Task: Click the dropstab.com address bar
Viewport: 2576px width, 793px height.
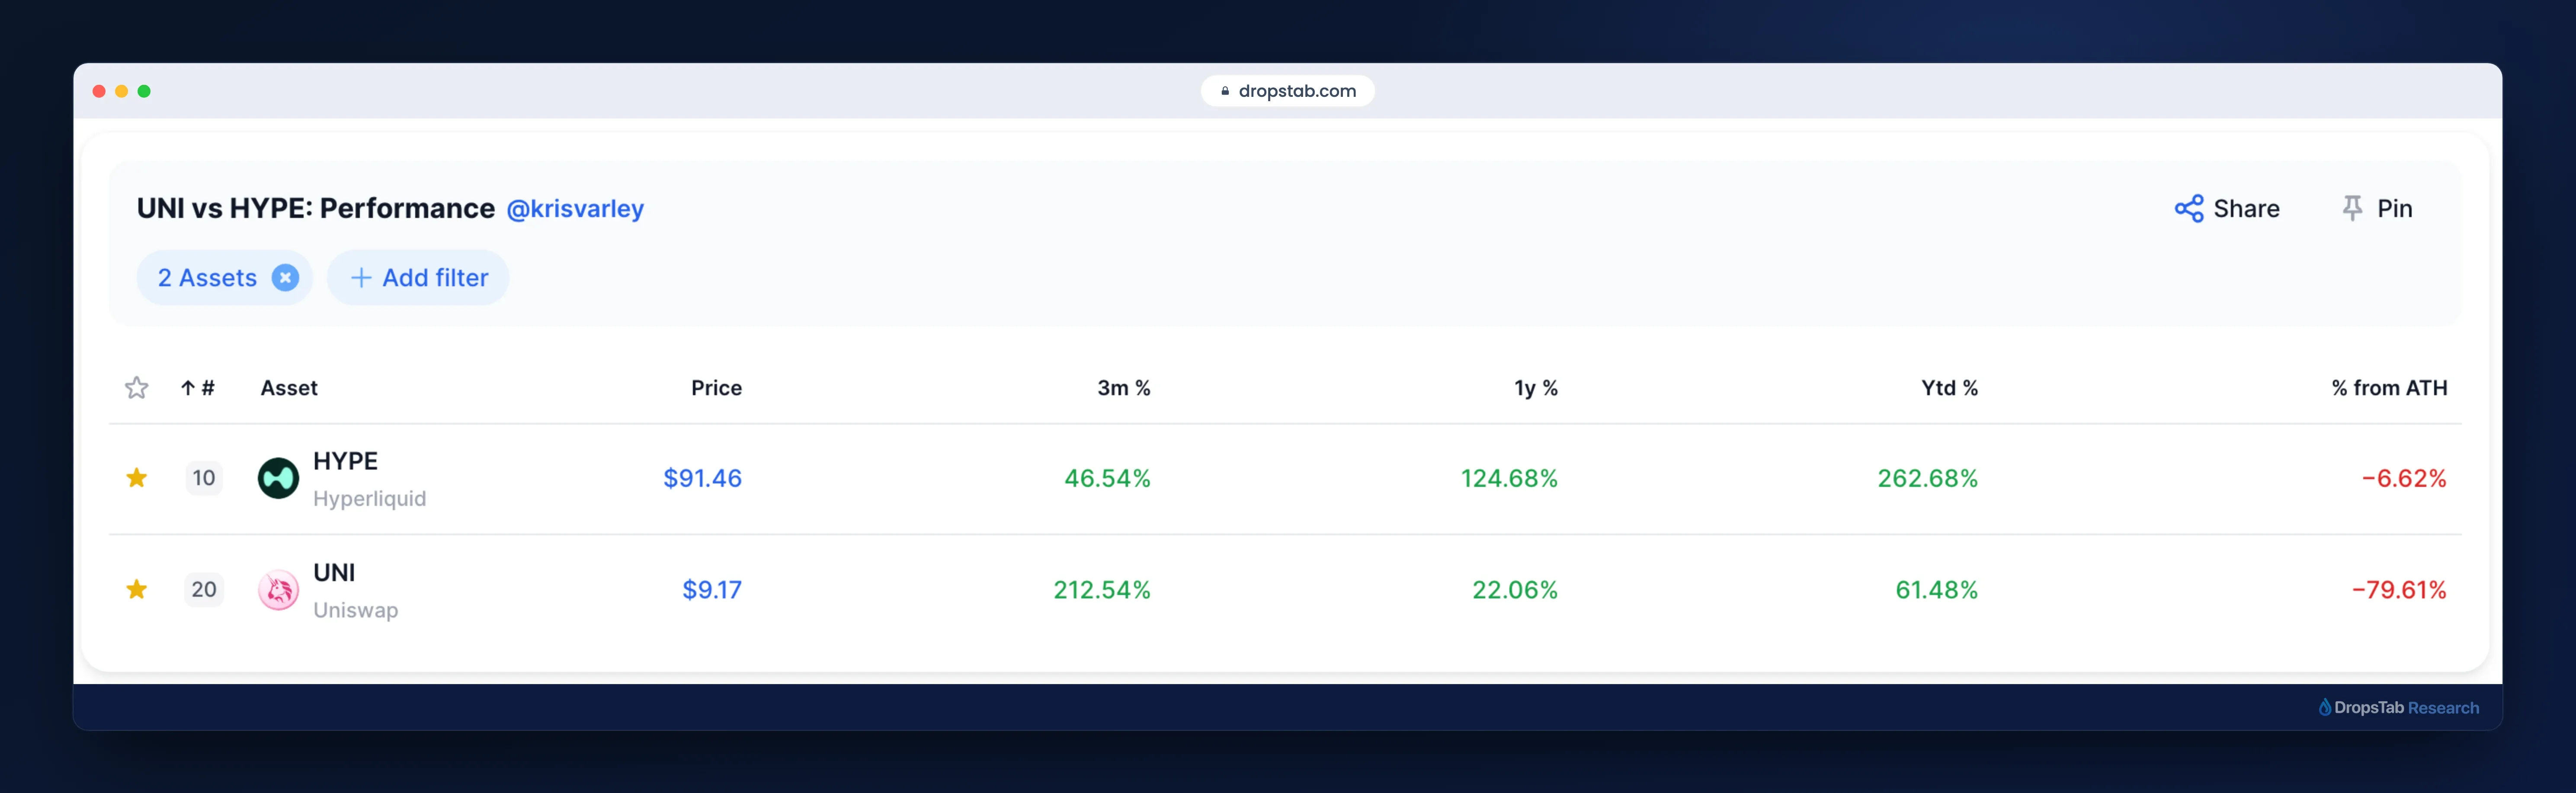Action: click(1288, 91)
